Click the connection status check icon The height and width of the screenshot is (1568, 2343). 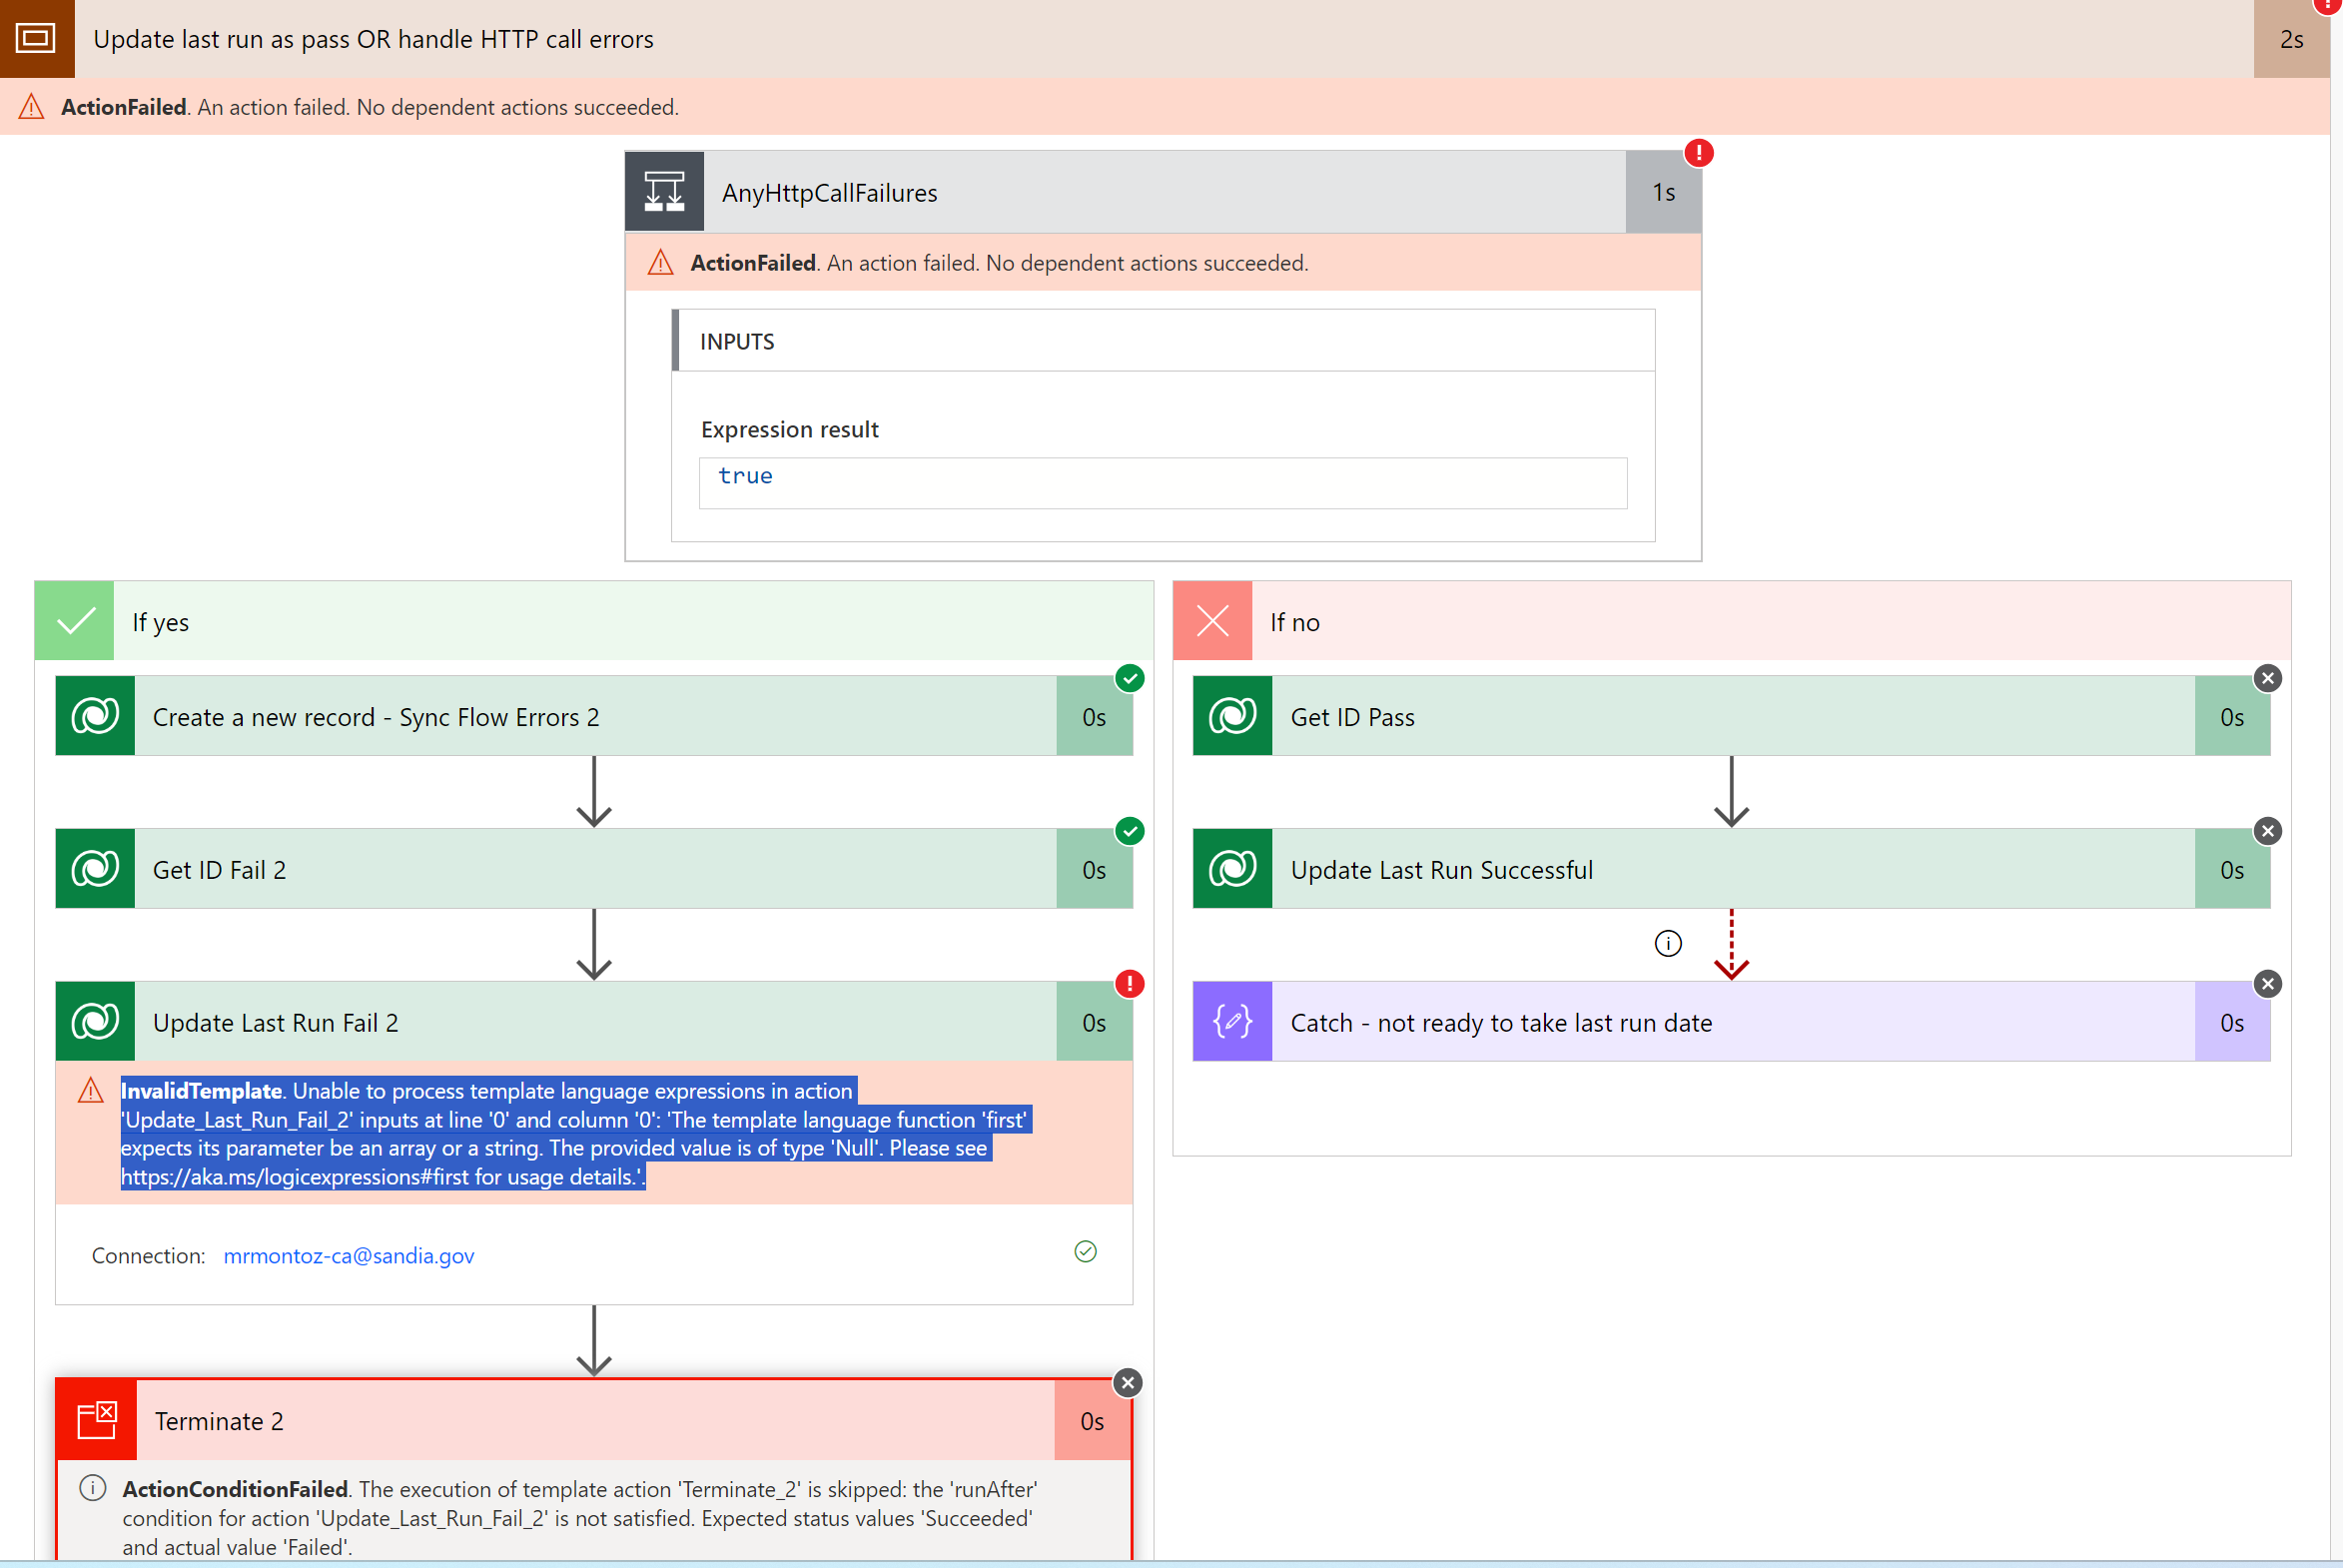coord(1085,1252)
